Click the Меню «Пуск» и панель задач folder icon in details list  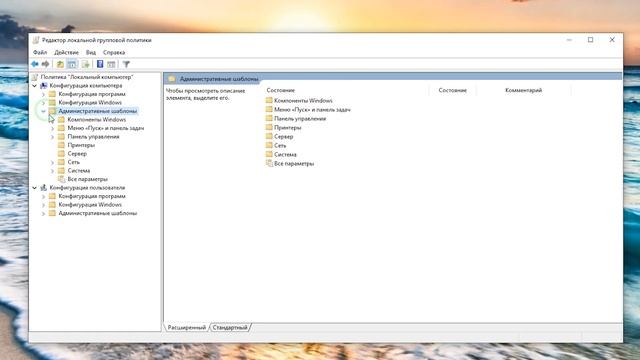point(269,109)
